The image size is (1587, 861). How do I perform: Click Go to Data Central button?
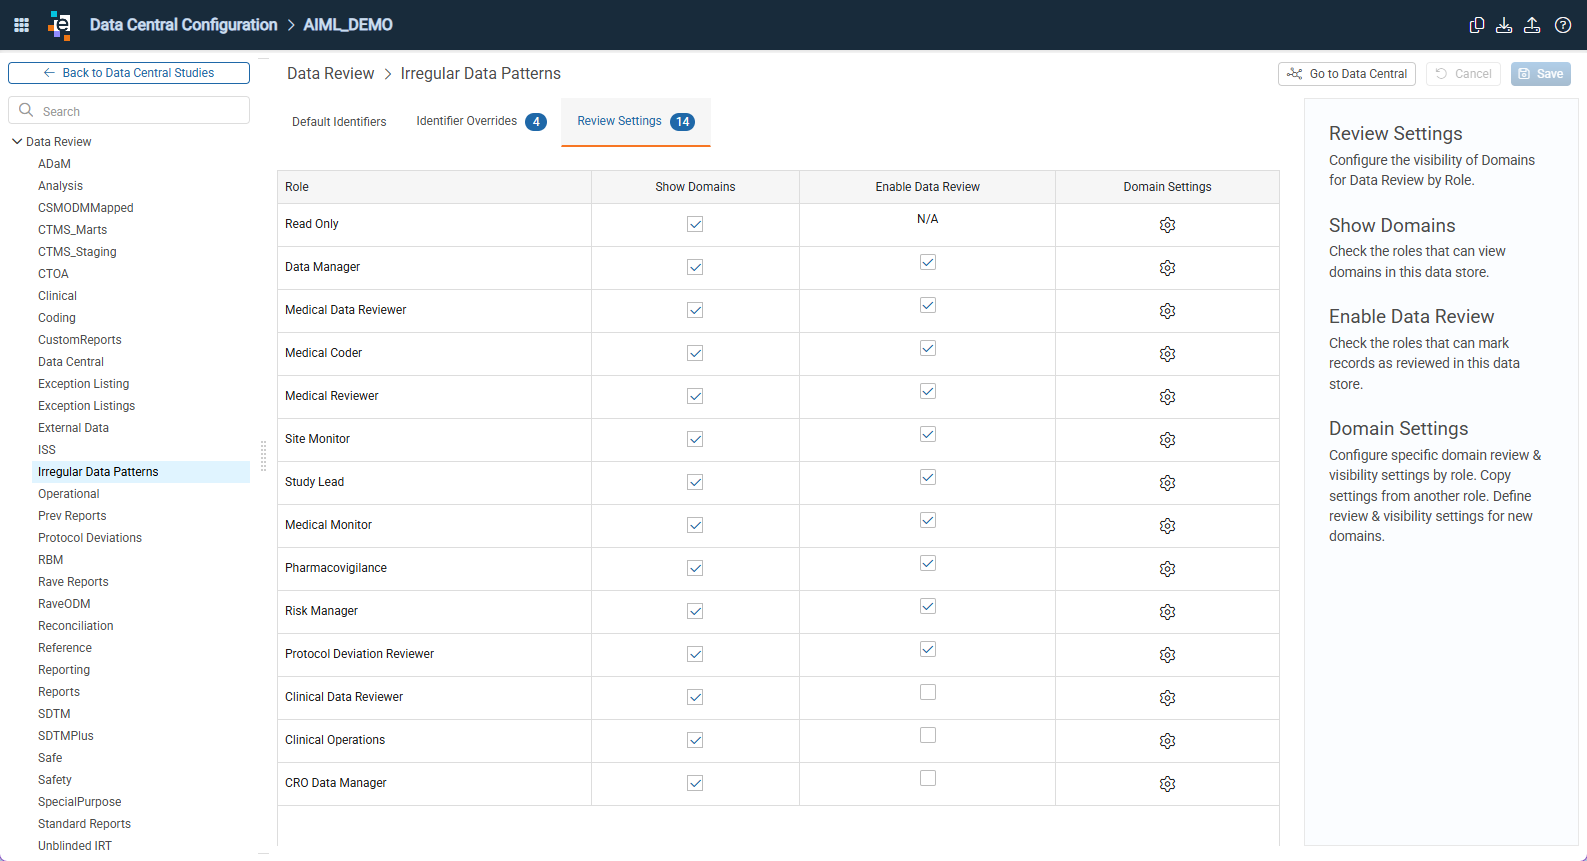pyautogui.click(x=1346, y=74)
